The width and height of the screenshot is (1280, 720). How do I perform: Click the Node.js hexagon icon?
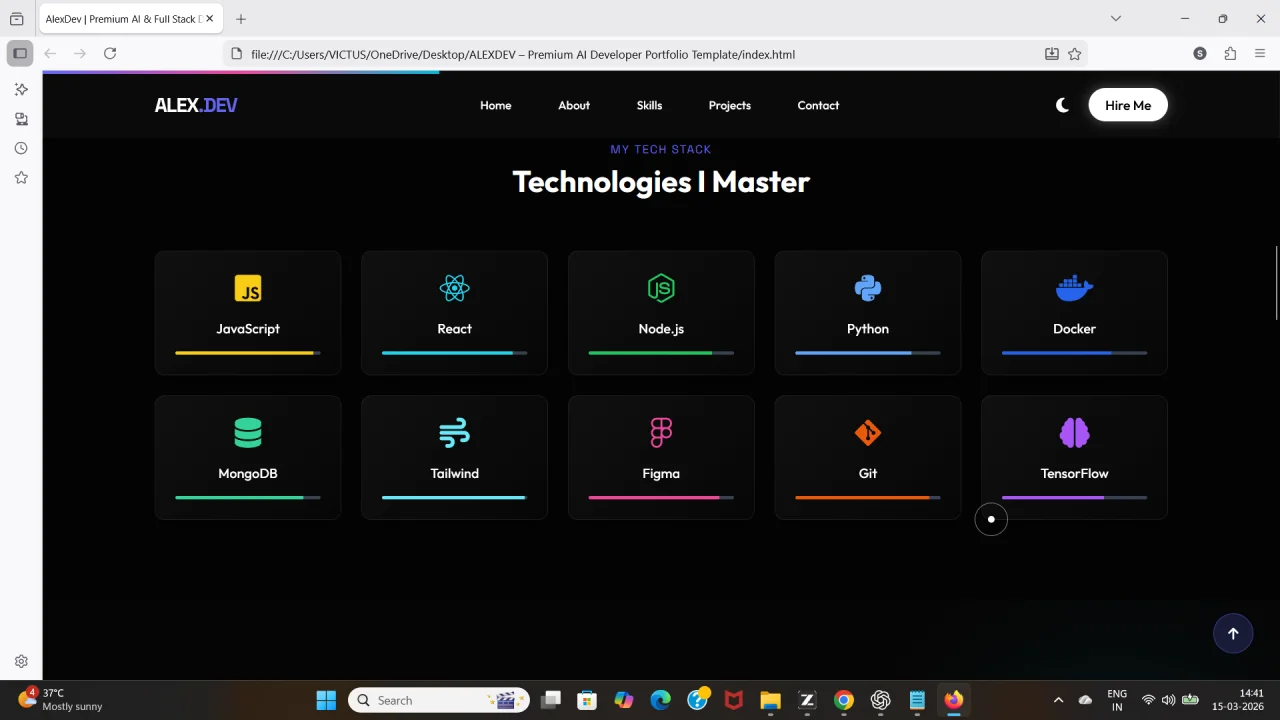click(661, 288)
